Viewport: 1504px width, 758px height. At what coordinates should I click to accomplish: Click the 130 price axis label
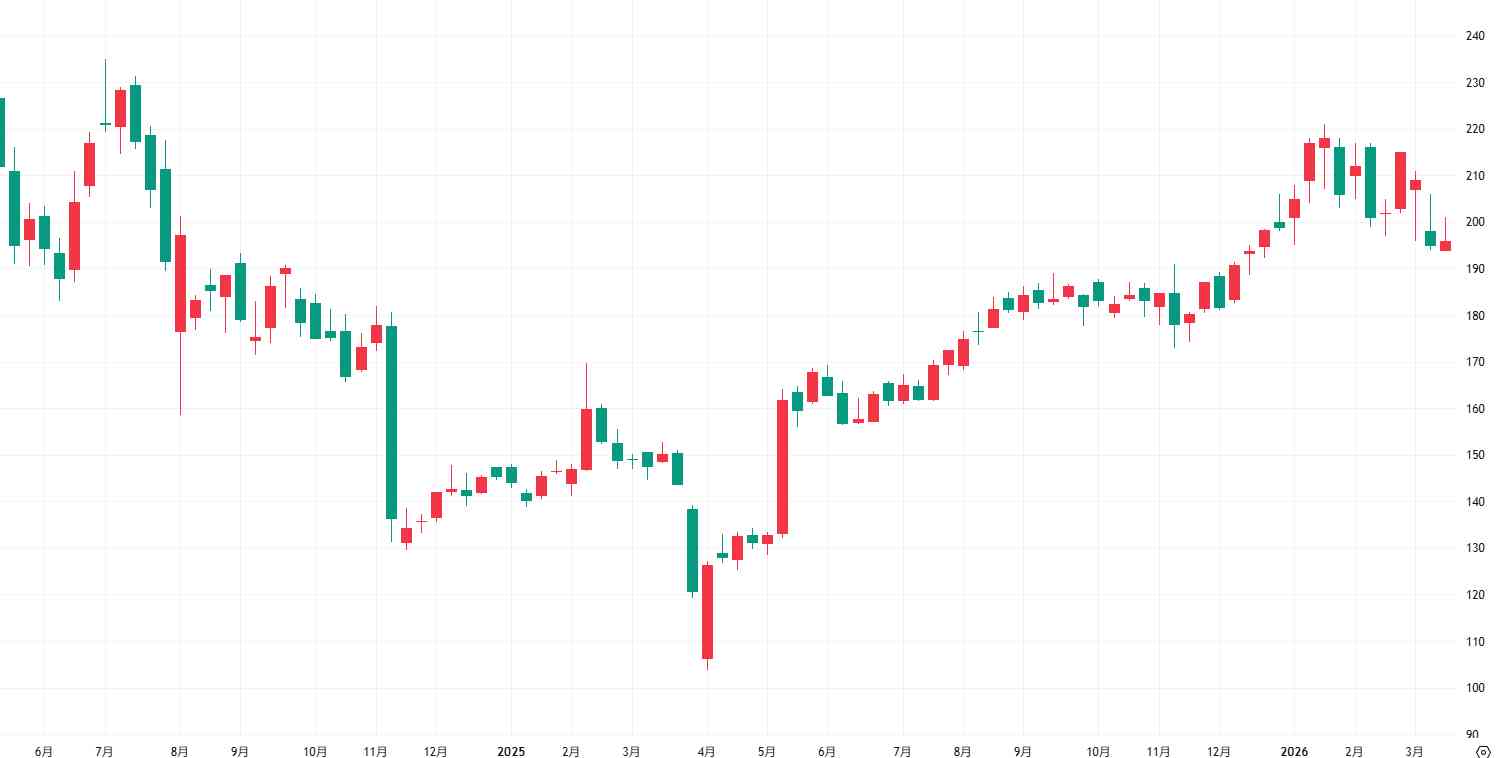pyautogui.click(x=1474, y=548)
